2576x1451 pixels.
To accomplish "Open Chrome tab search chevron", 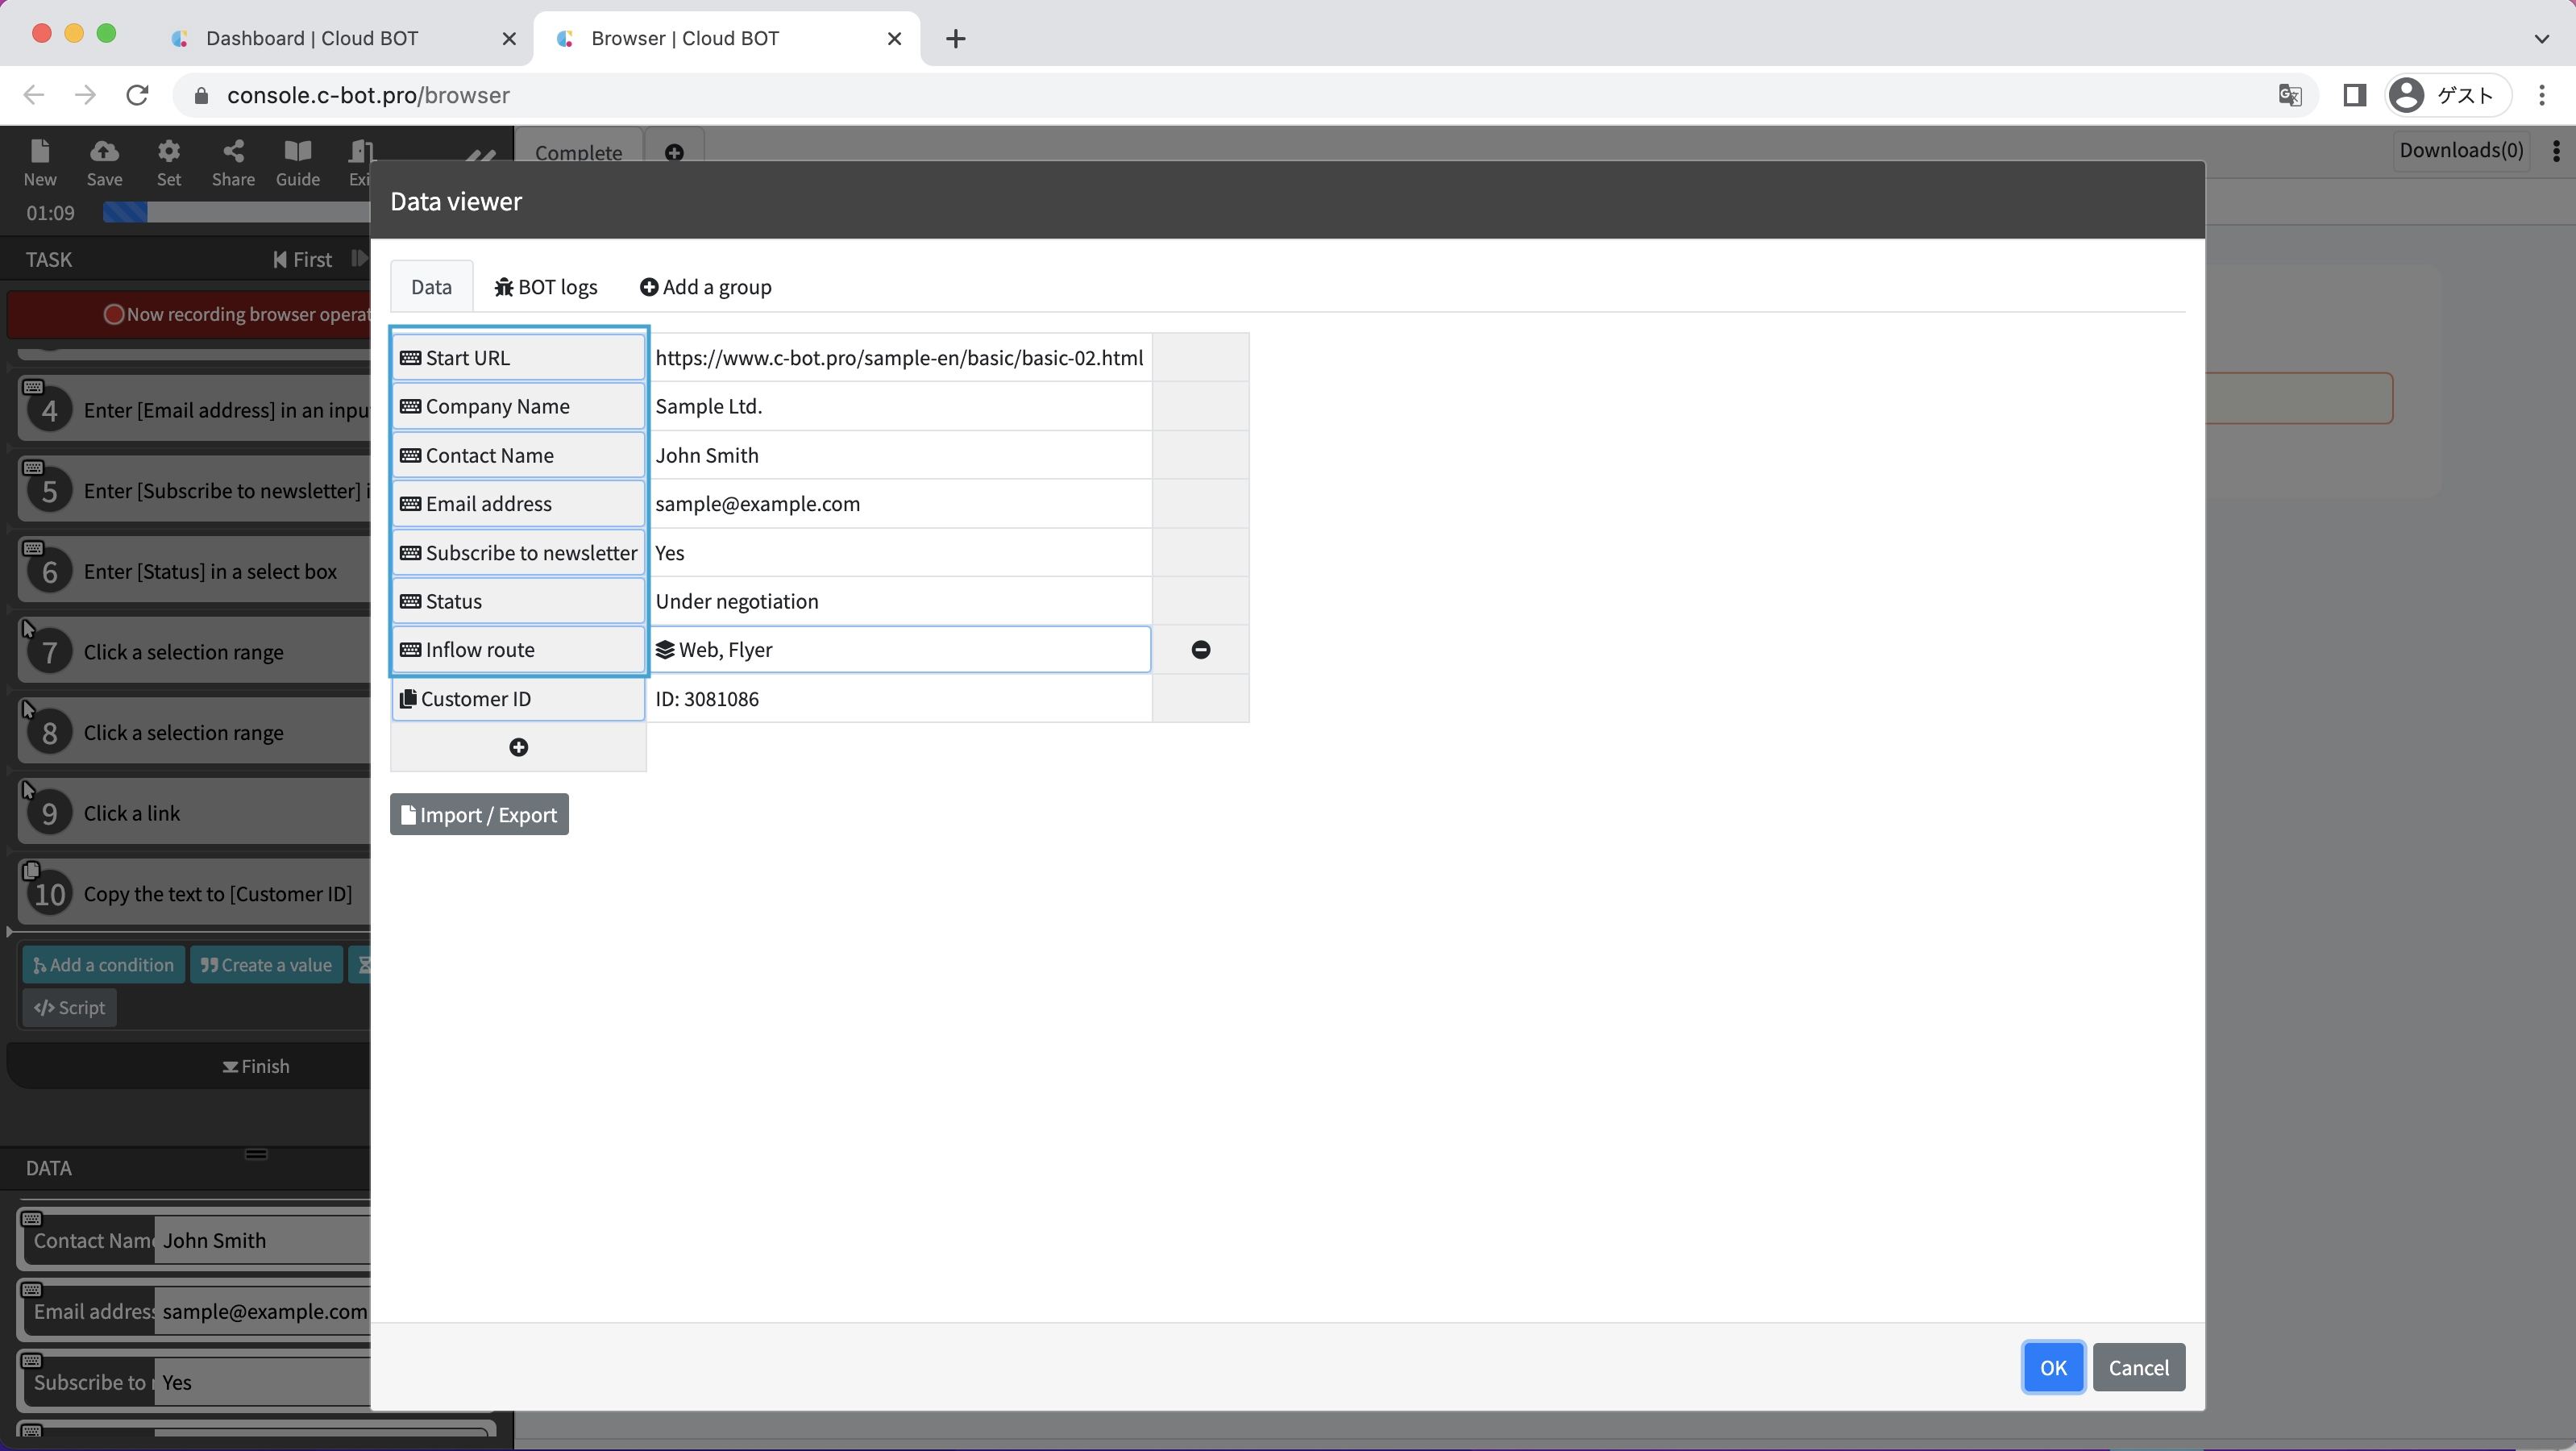I will [2541, 39].
